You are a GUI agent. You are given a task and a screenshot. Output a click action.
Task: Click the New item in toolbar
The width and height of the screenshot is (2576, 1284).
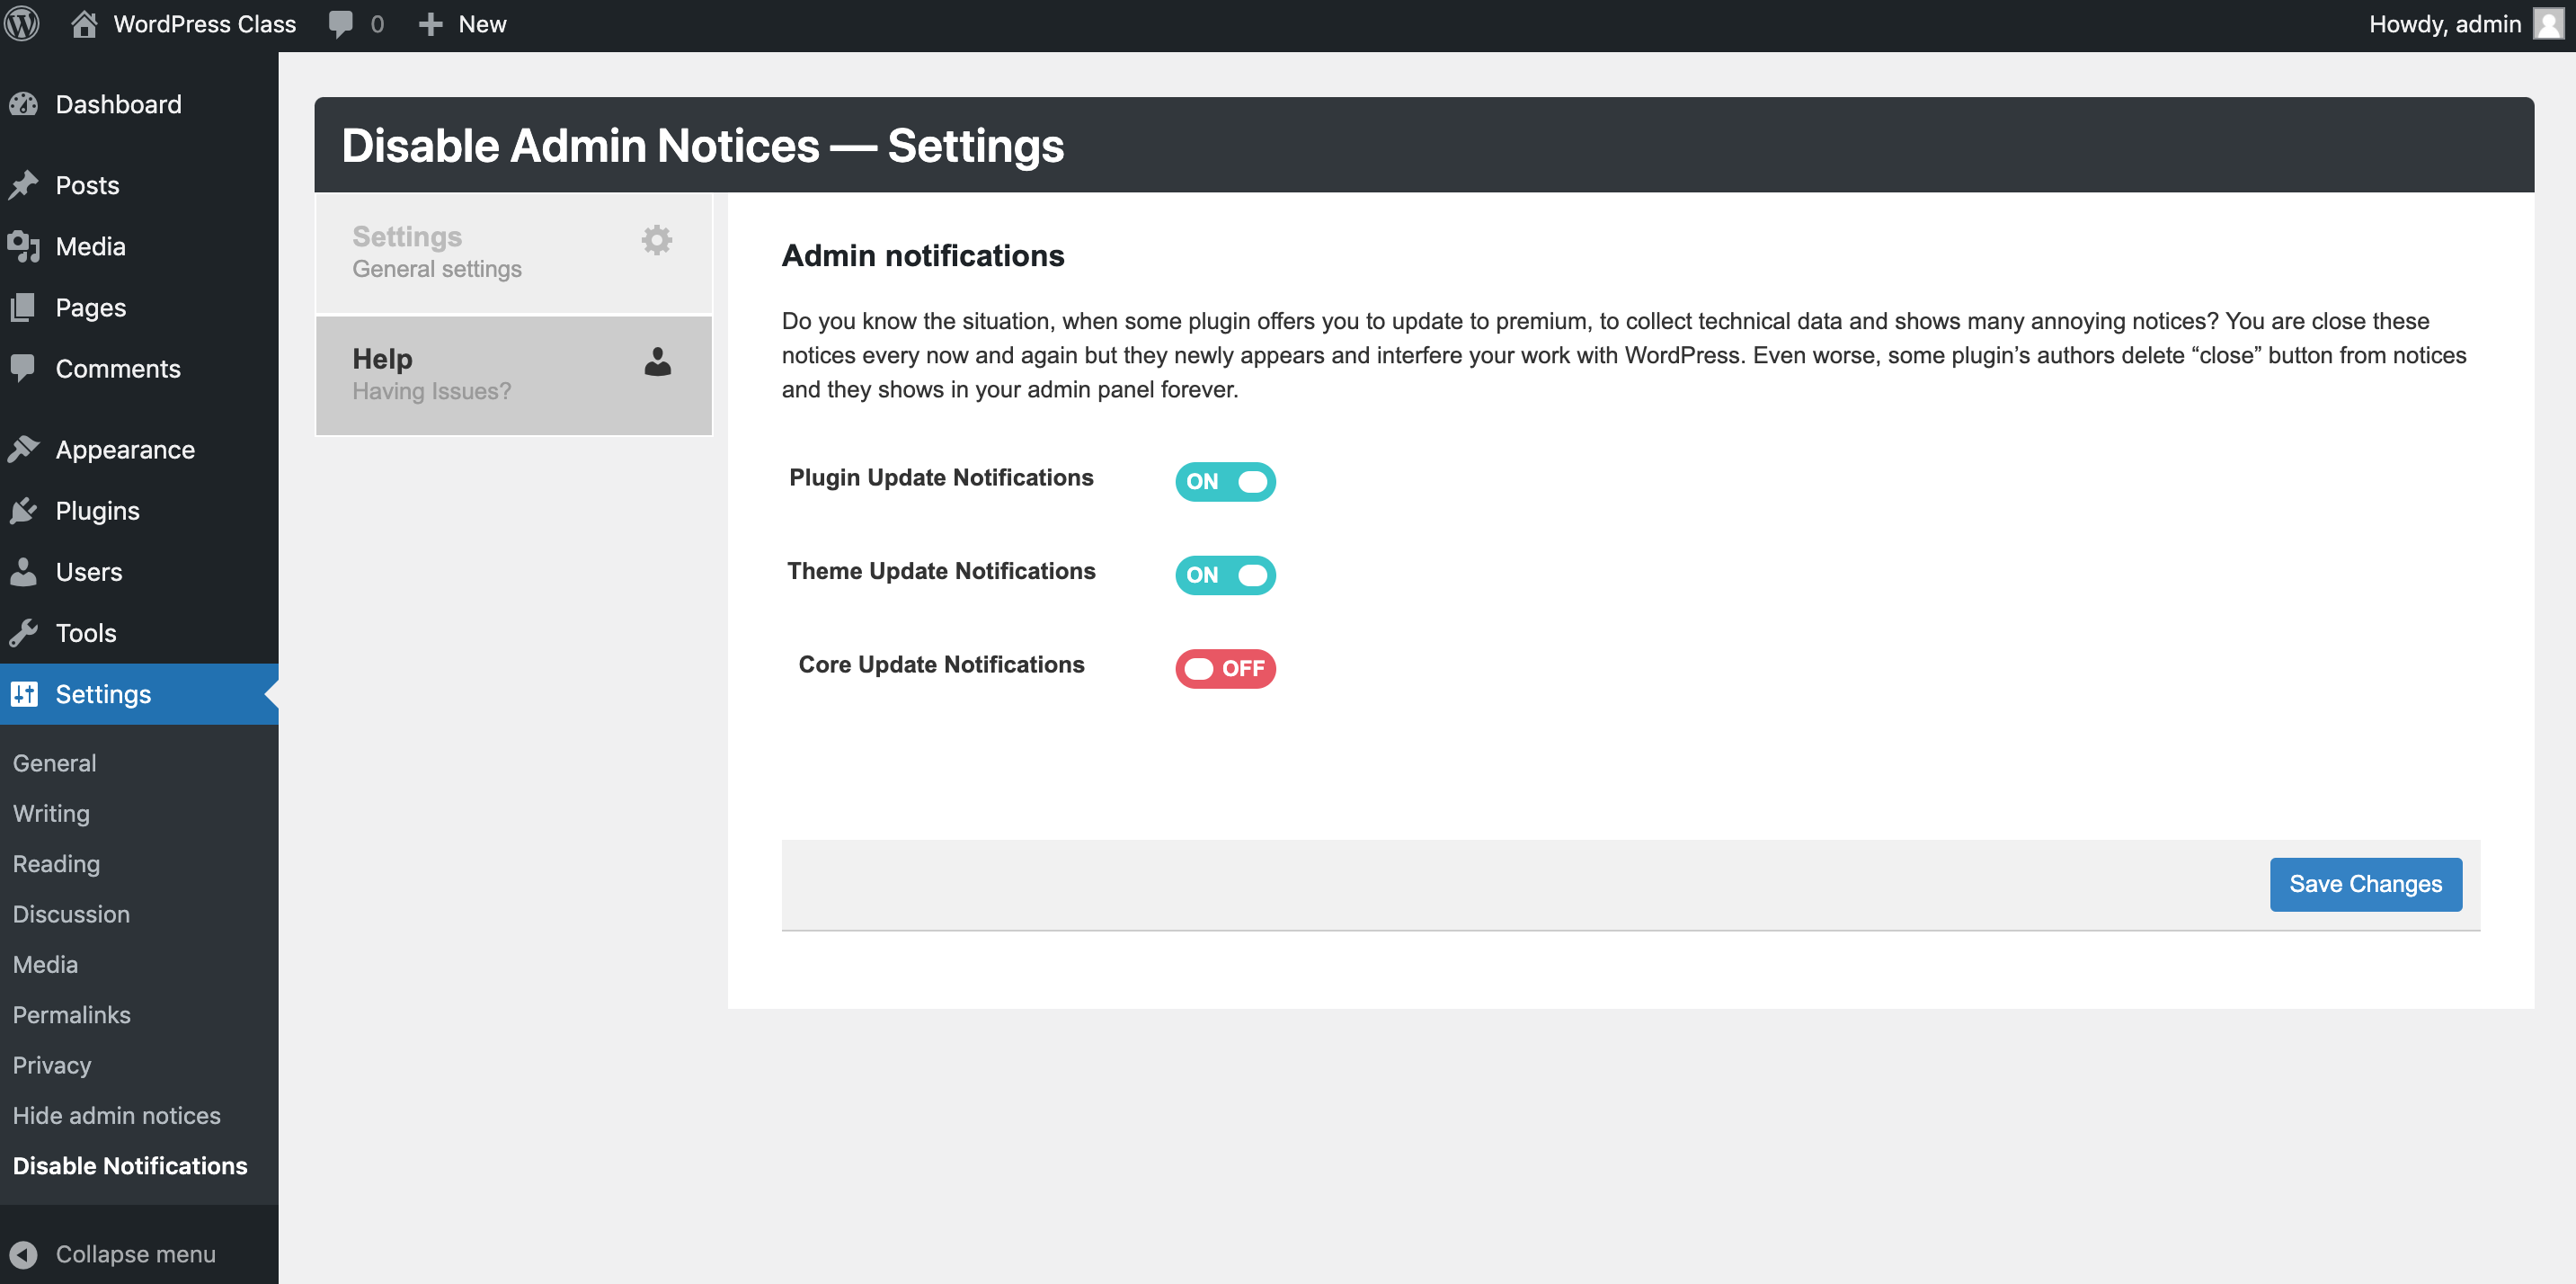pos(468,23)
